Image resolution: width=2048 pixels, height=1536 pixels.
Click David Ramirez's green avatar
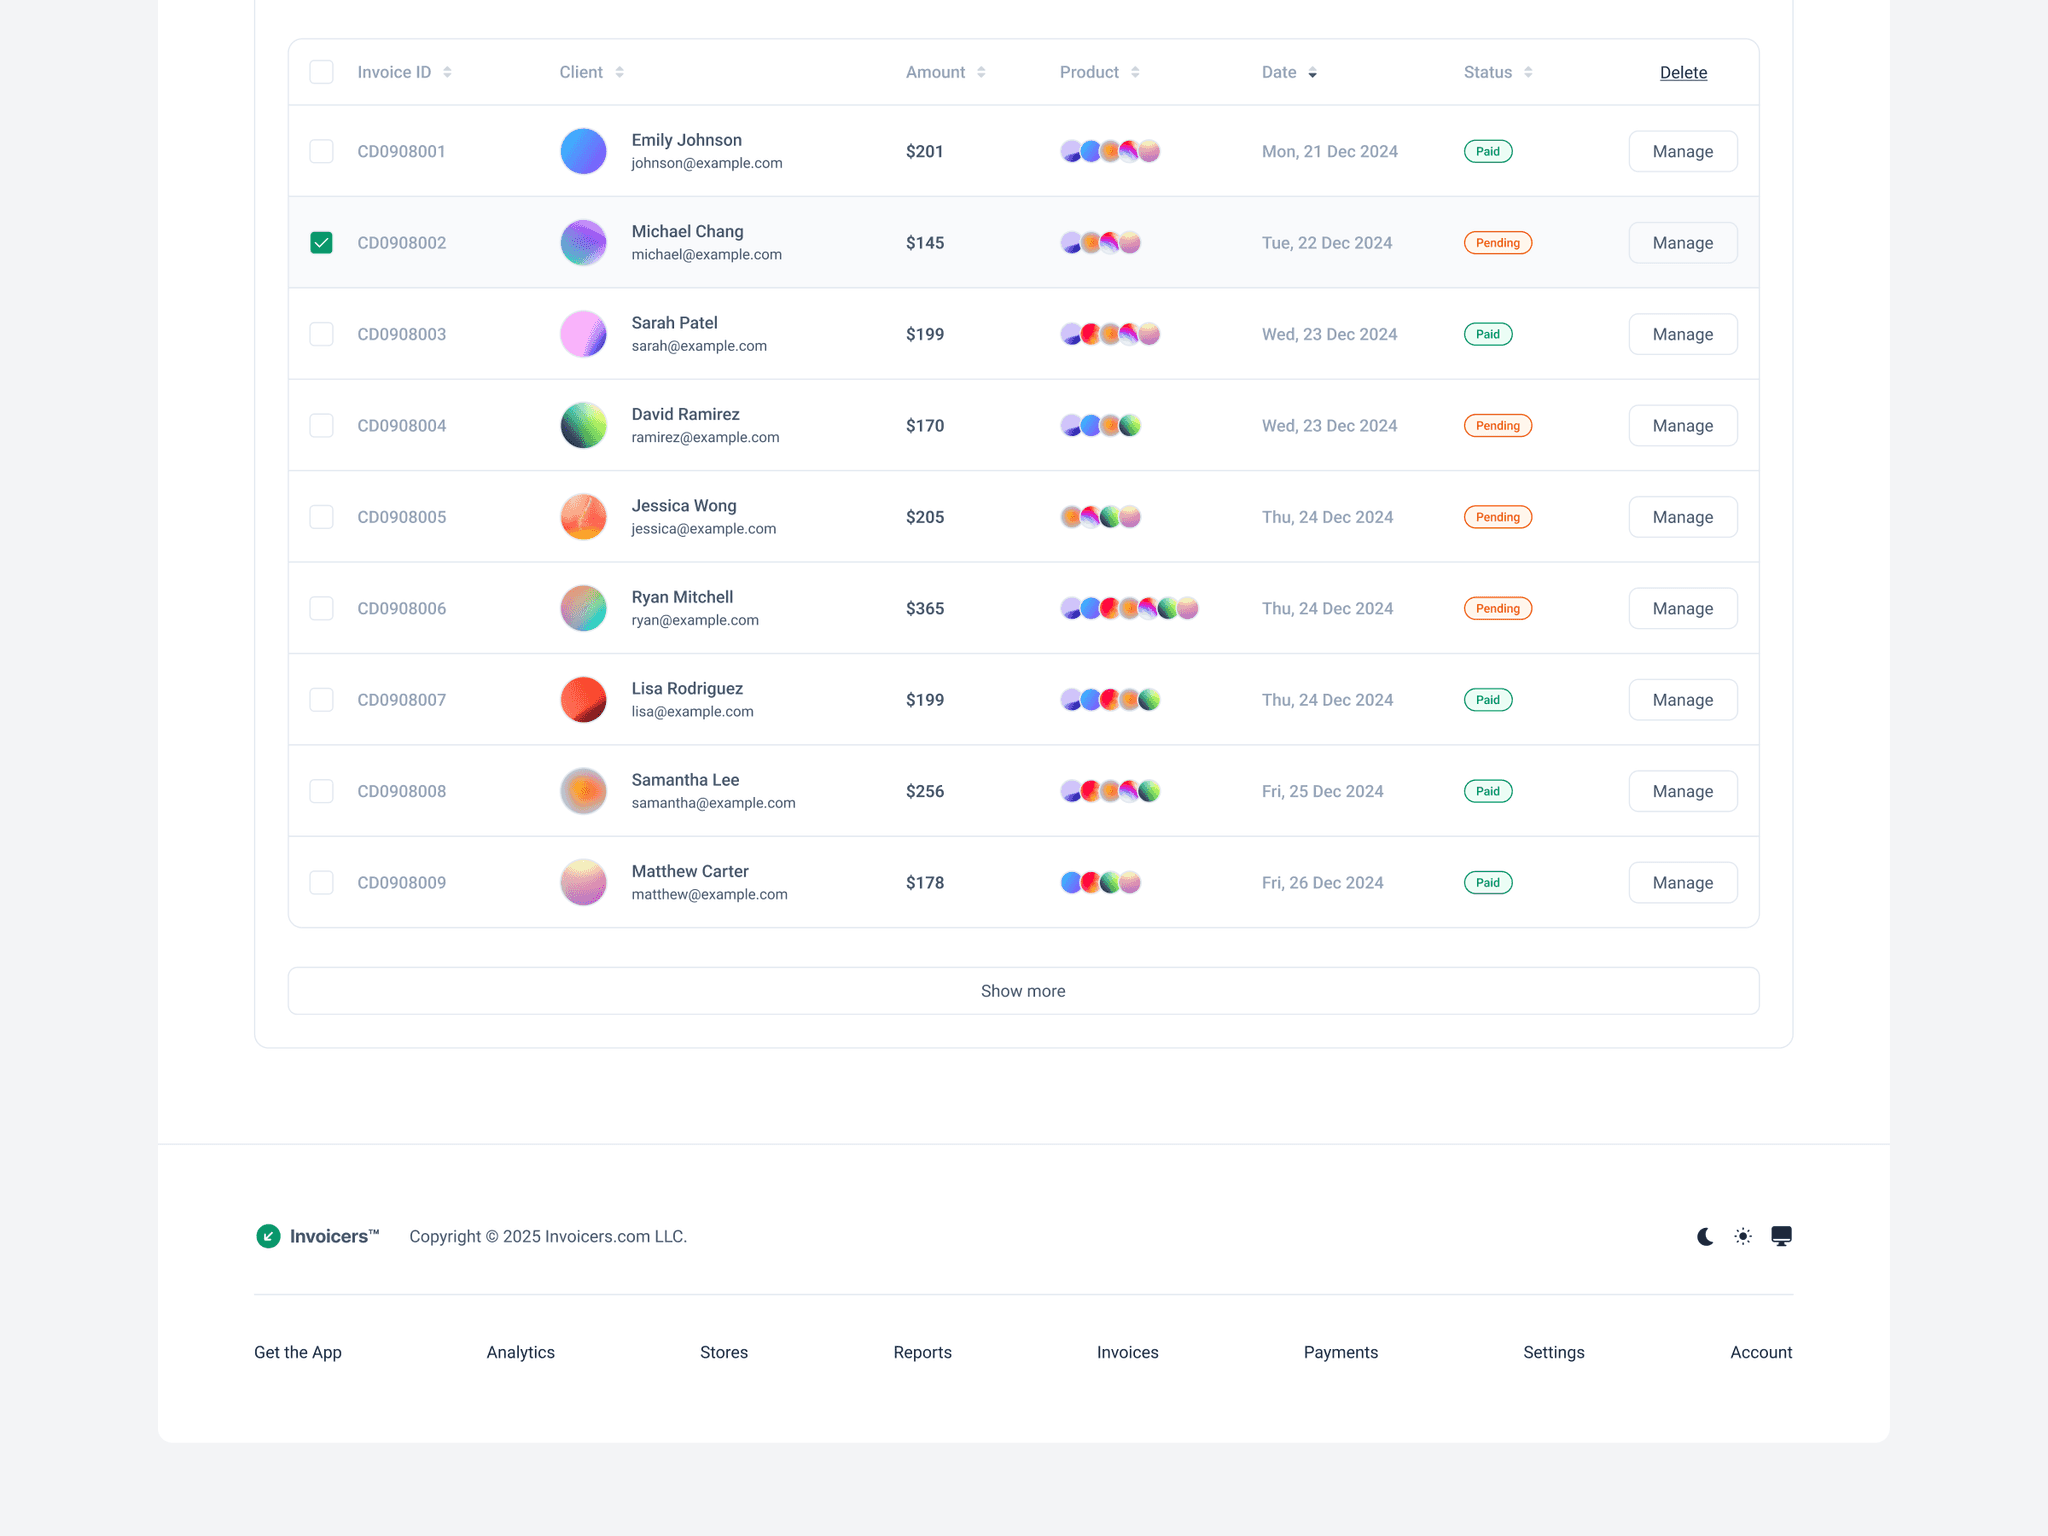tap(583, 425)
